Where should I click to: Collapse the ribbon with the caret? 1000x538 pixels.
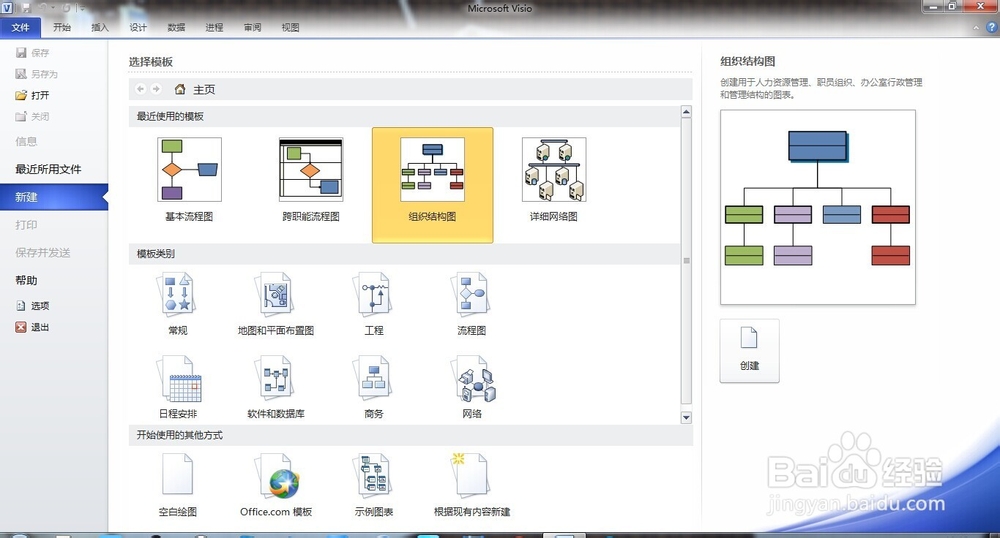tap(976, 27)
